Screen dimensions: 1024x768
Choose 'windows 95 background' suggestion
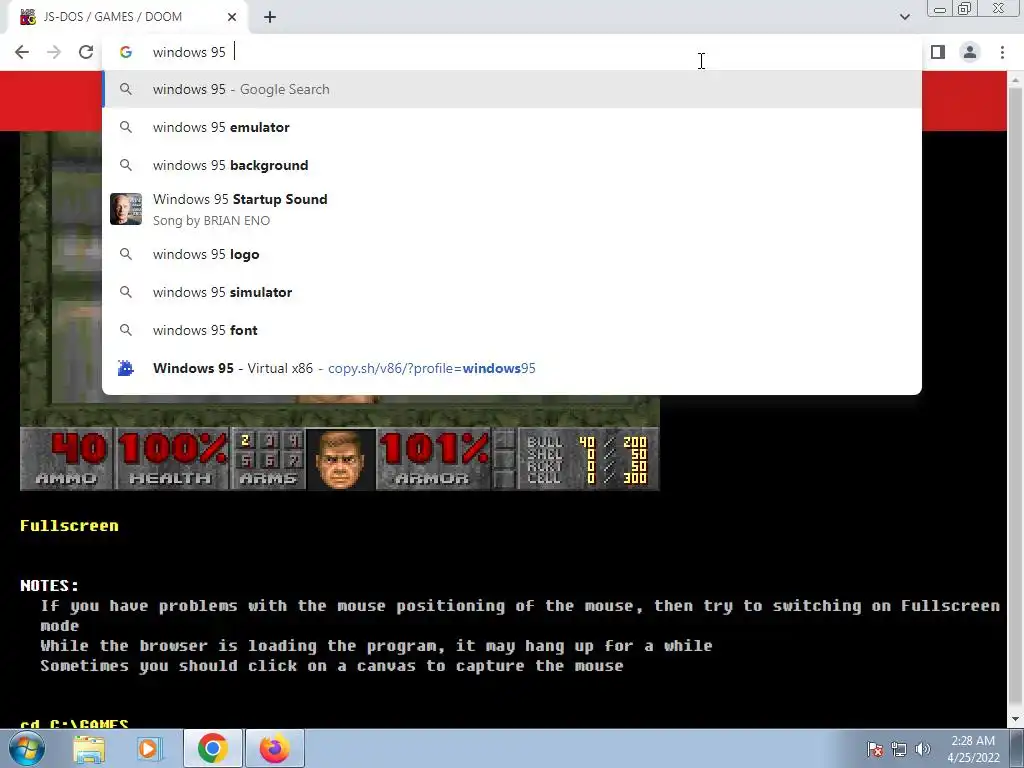click(512, 165)
